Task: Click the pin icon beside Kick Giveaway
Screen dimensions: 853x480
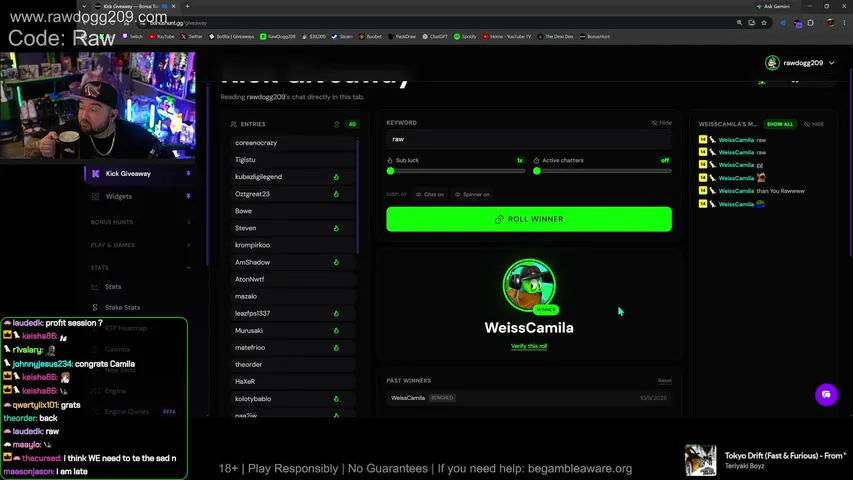Action: pos(188,174)
